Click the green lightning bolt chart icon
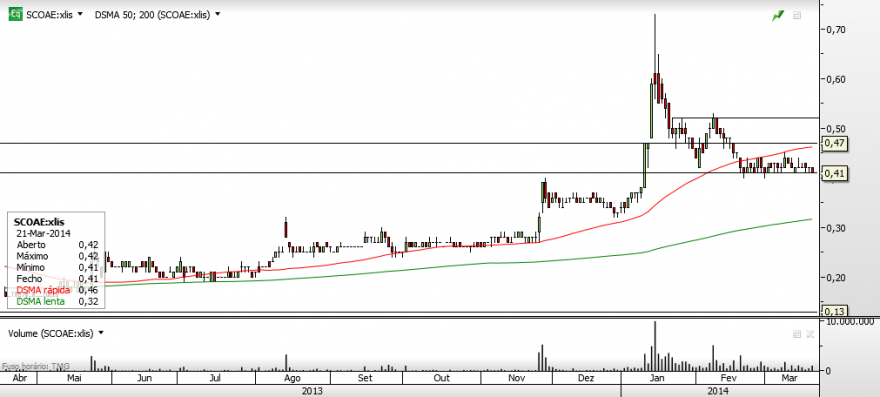 [777, 16]
